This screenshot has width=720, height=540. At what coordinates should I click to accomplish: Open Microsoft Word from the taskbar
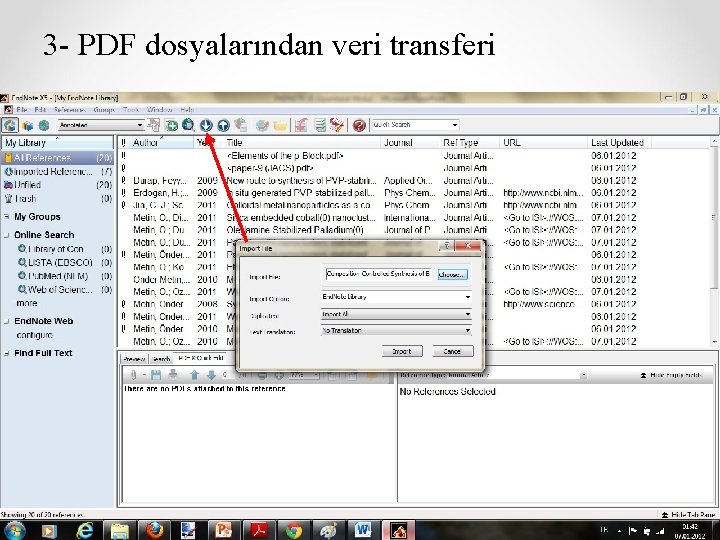point(363,530)
